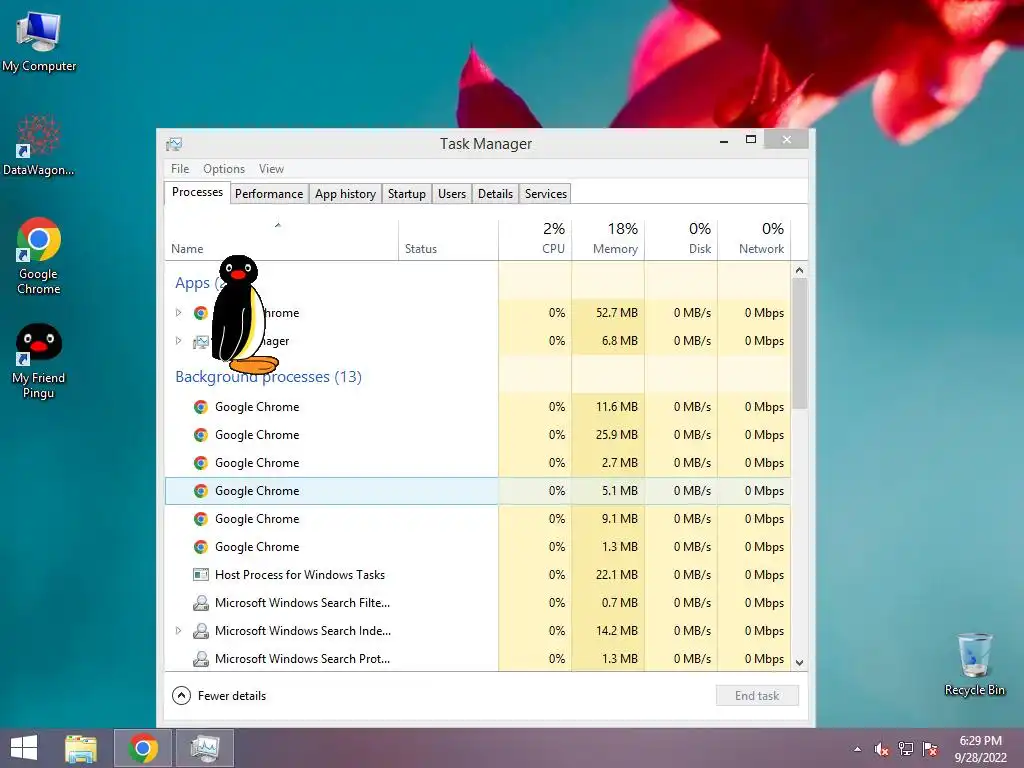Screen dimensions: 1024x768
Task: Sort by the Disk column header
Action: tap(681, 240)
